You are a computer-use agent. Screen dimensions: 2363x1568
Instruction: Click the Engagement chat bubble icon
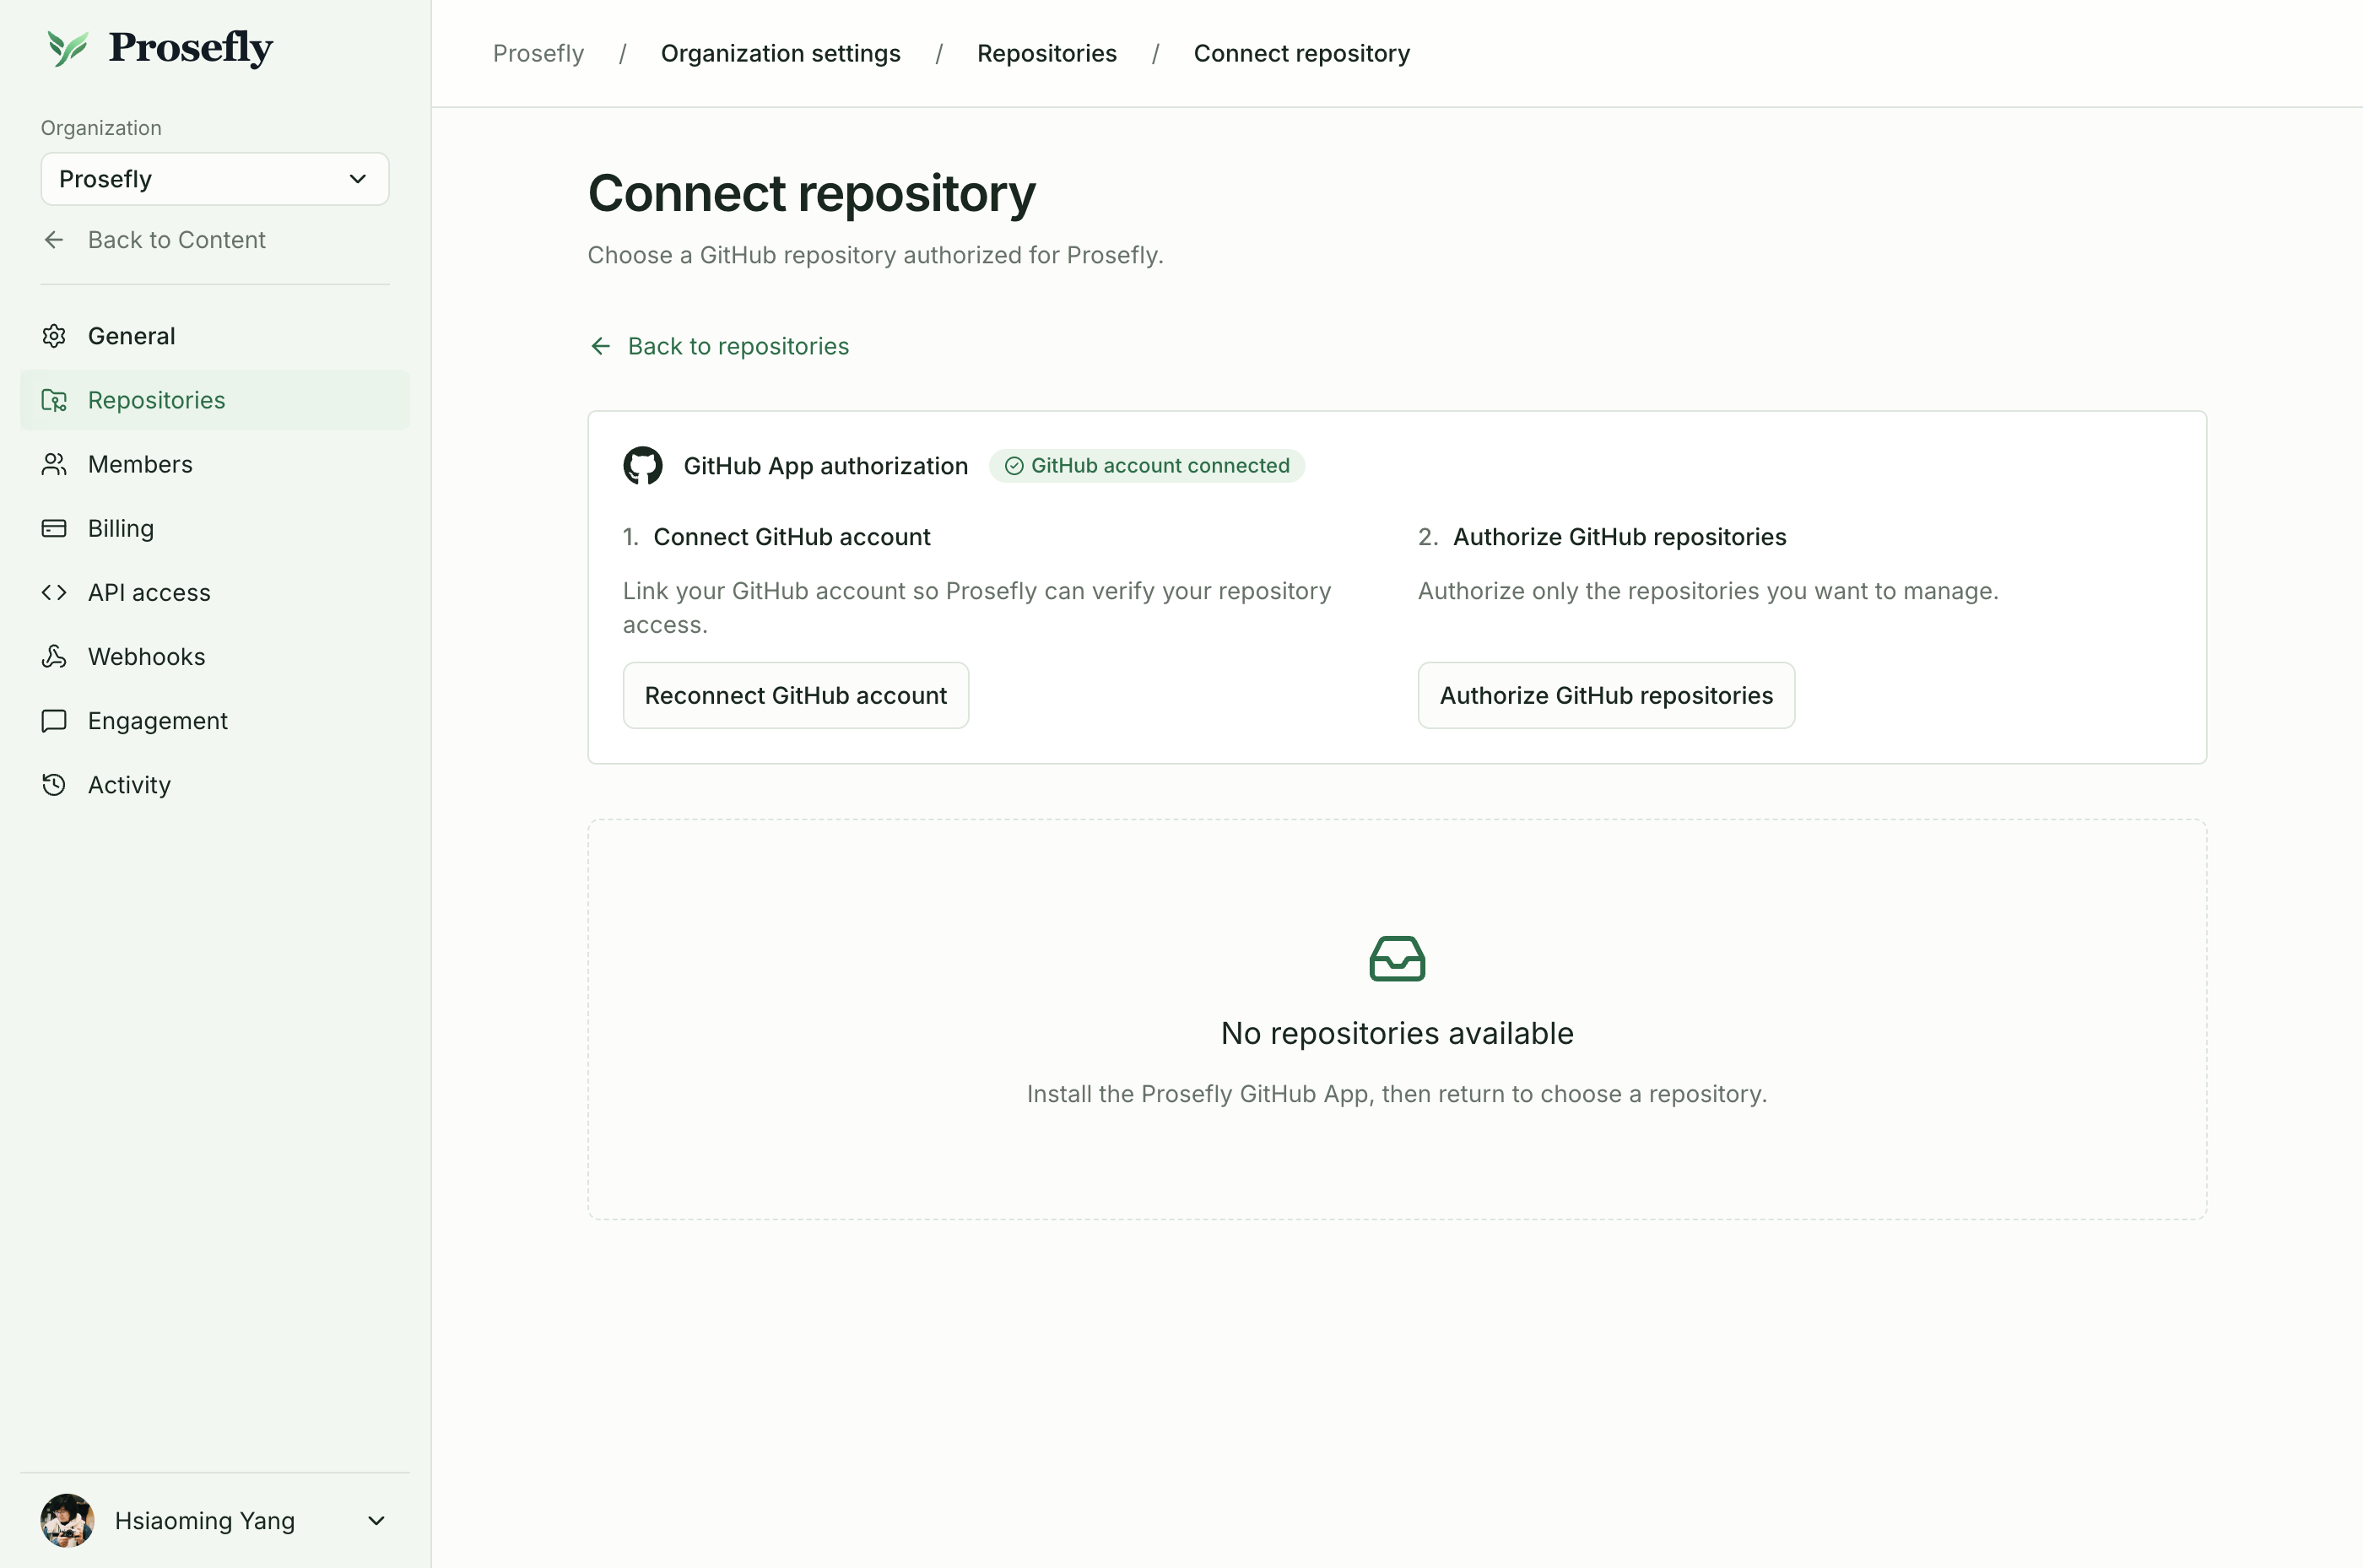(x=54, y=720)
